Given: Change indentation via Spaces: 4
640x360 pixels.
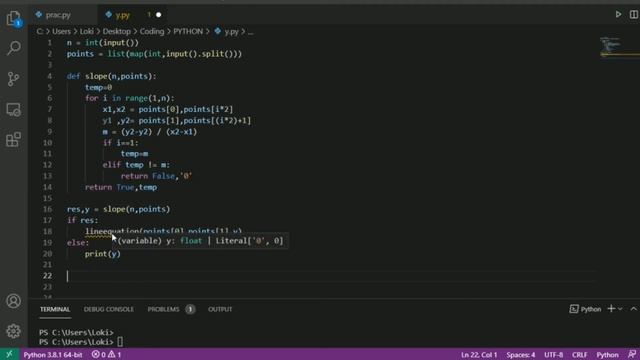Looking at the screenshot, I should tap(521, 355).
